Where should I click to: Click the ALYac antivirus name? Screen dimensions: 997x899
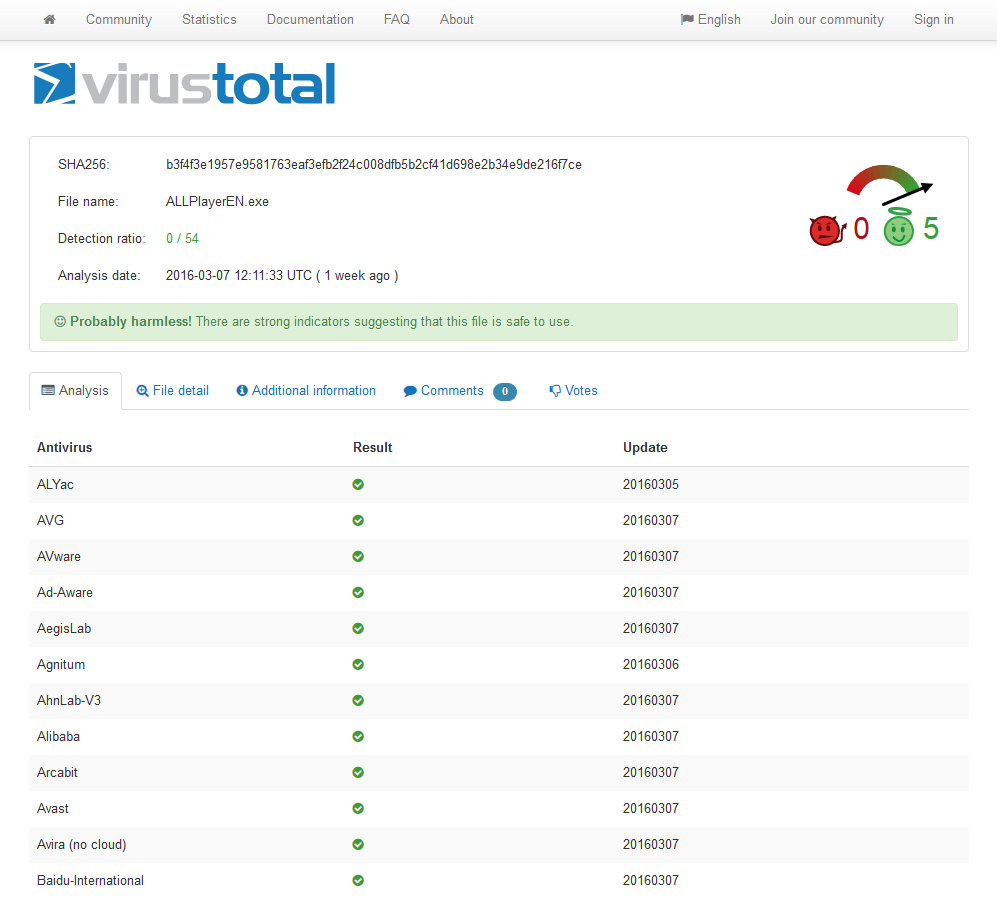[55, 484]
